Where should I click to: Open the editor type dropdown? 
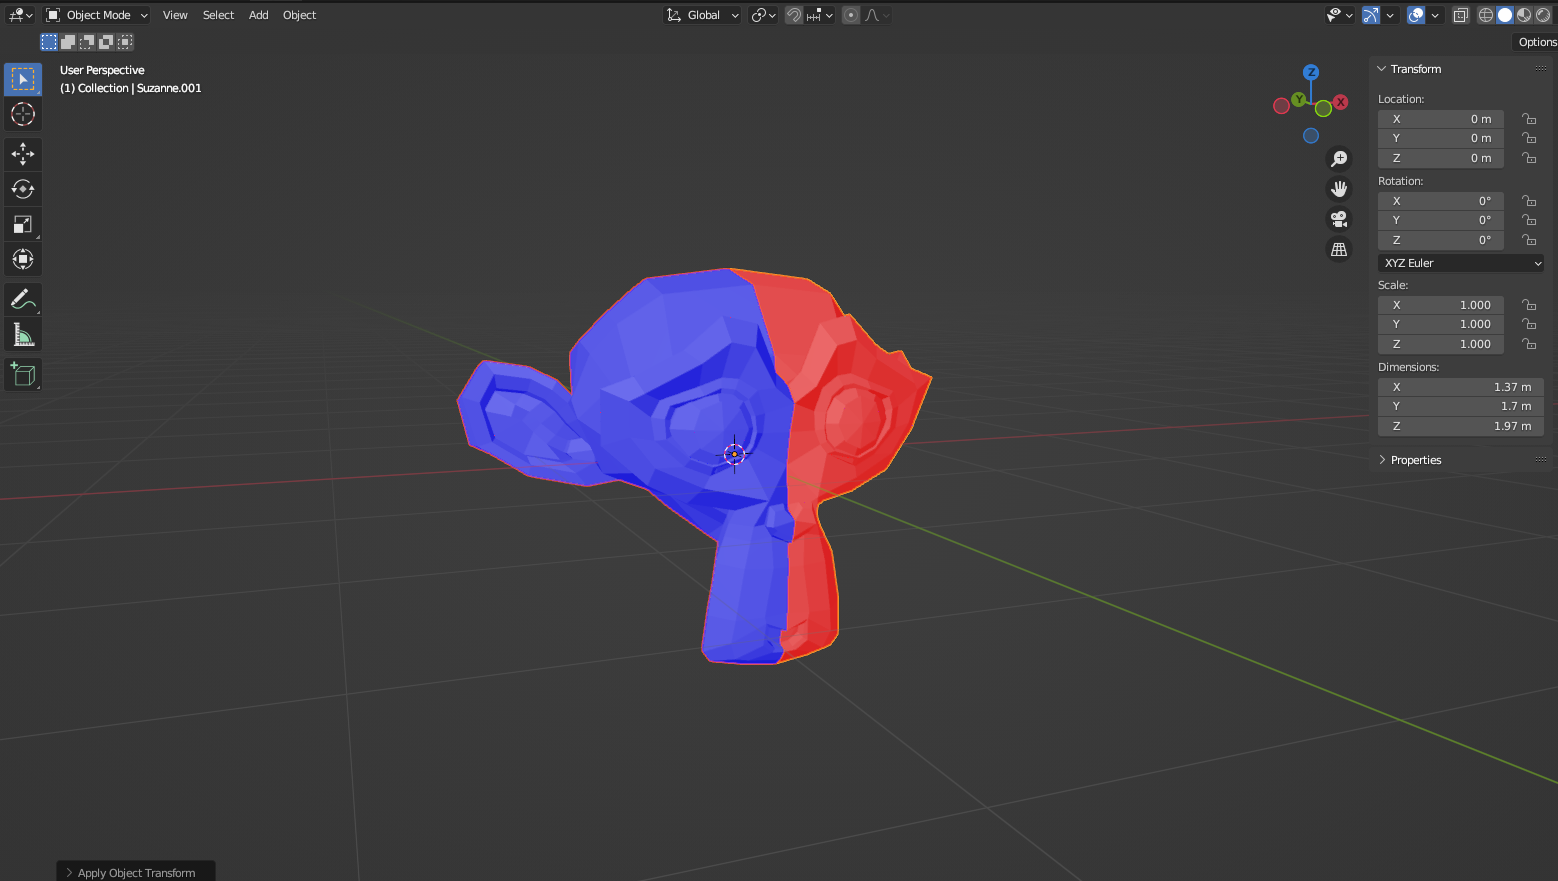[20, 15]
